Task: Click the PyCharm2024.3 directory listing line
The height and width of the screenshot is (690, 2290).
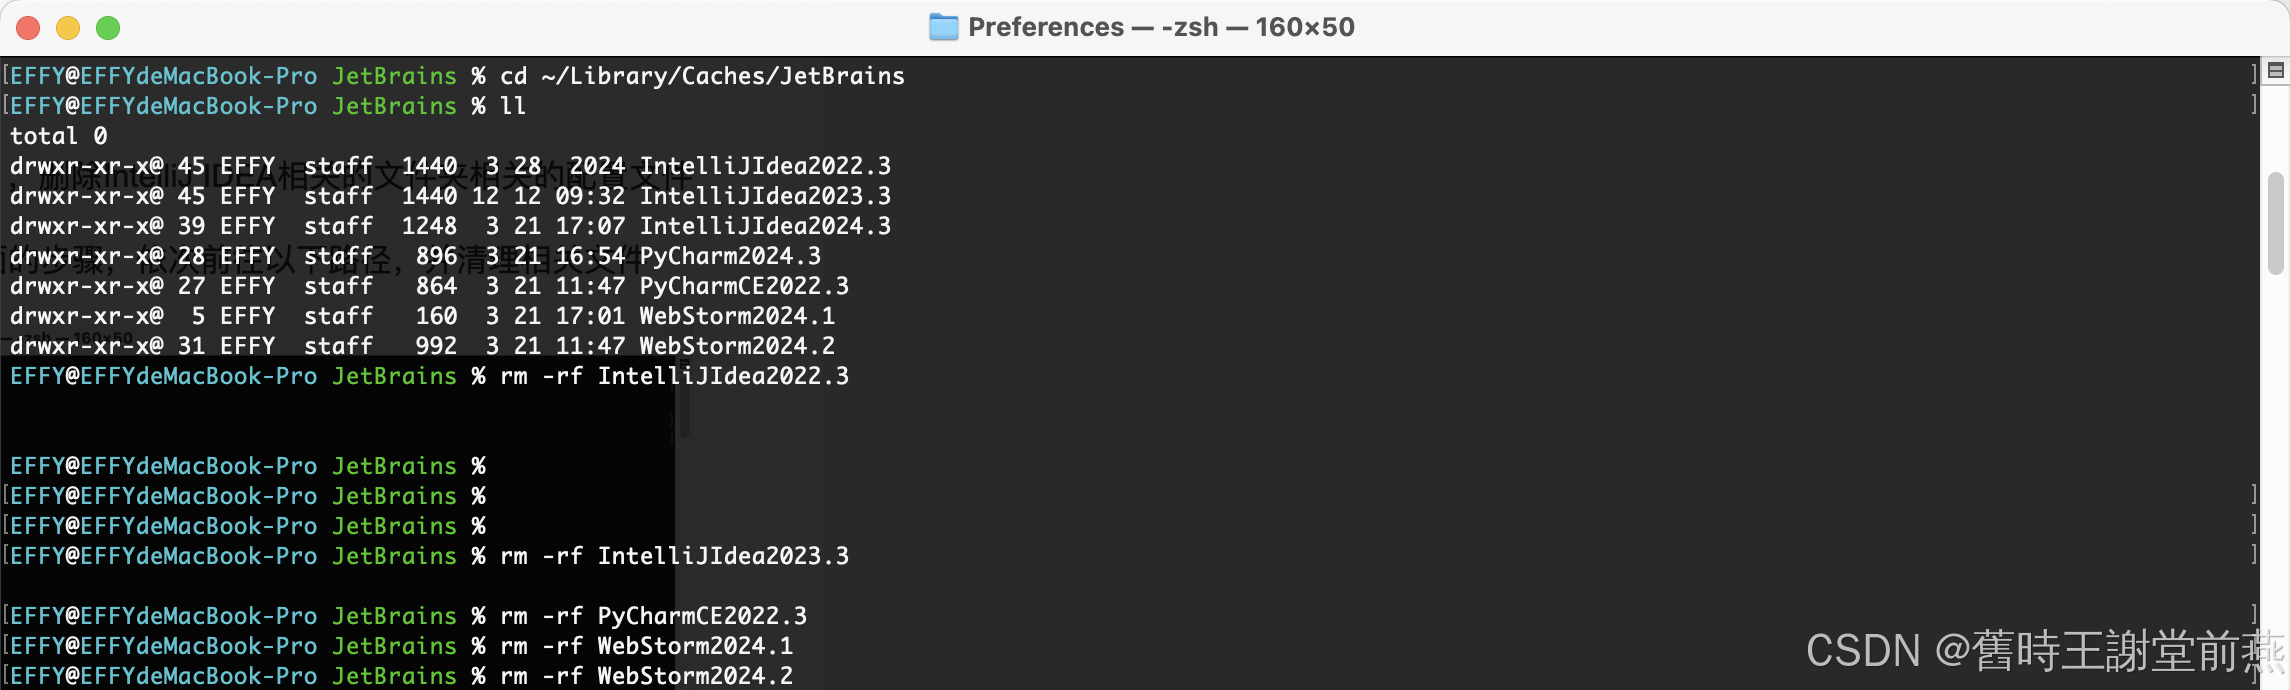Action: 415,256
